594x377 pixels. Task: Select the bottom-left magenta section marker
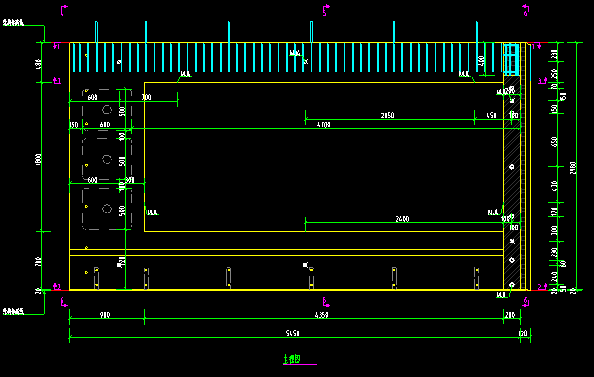click(x=64, y=302)
